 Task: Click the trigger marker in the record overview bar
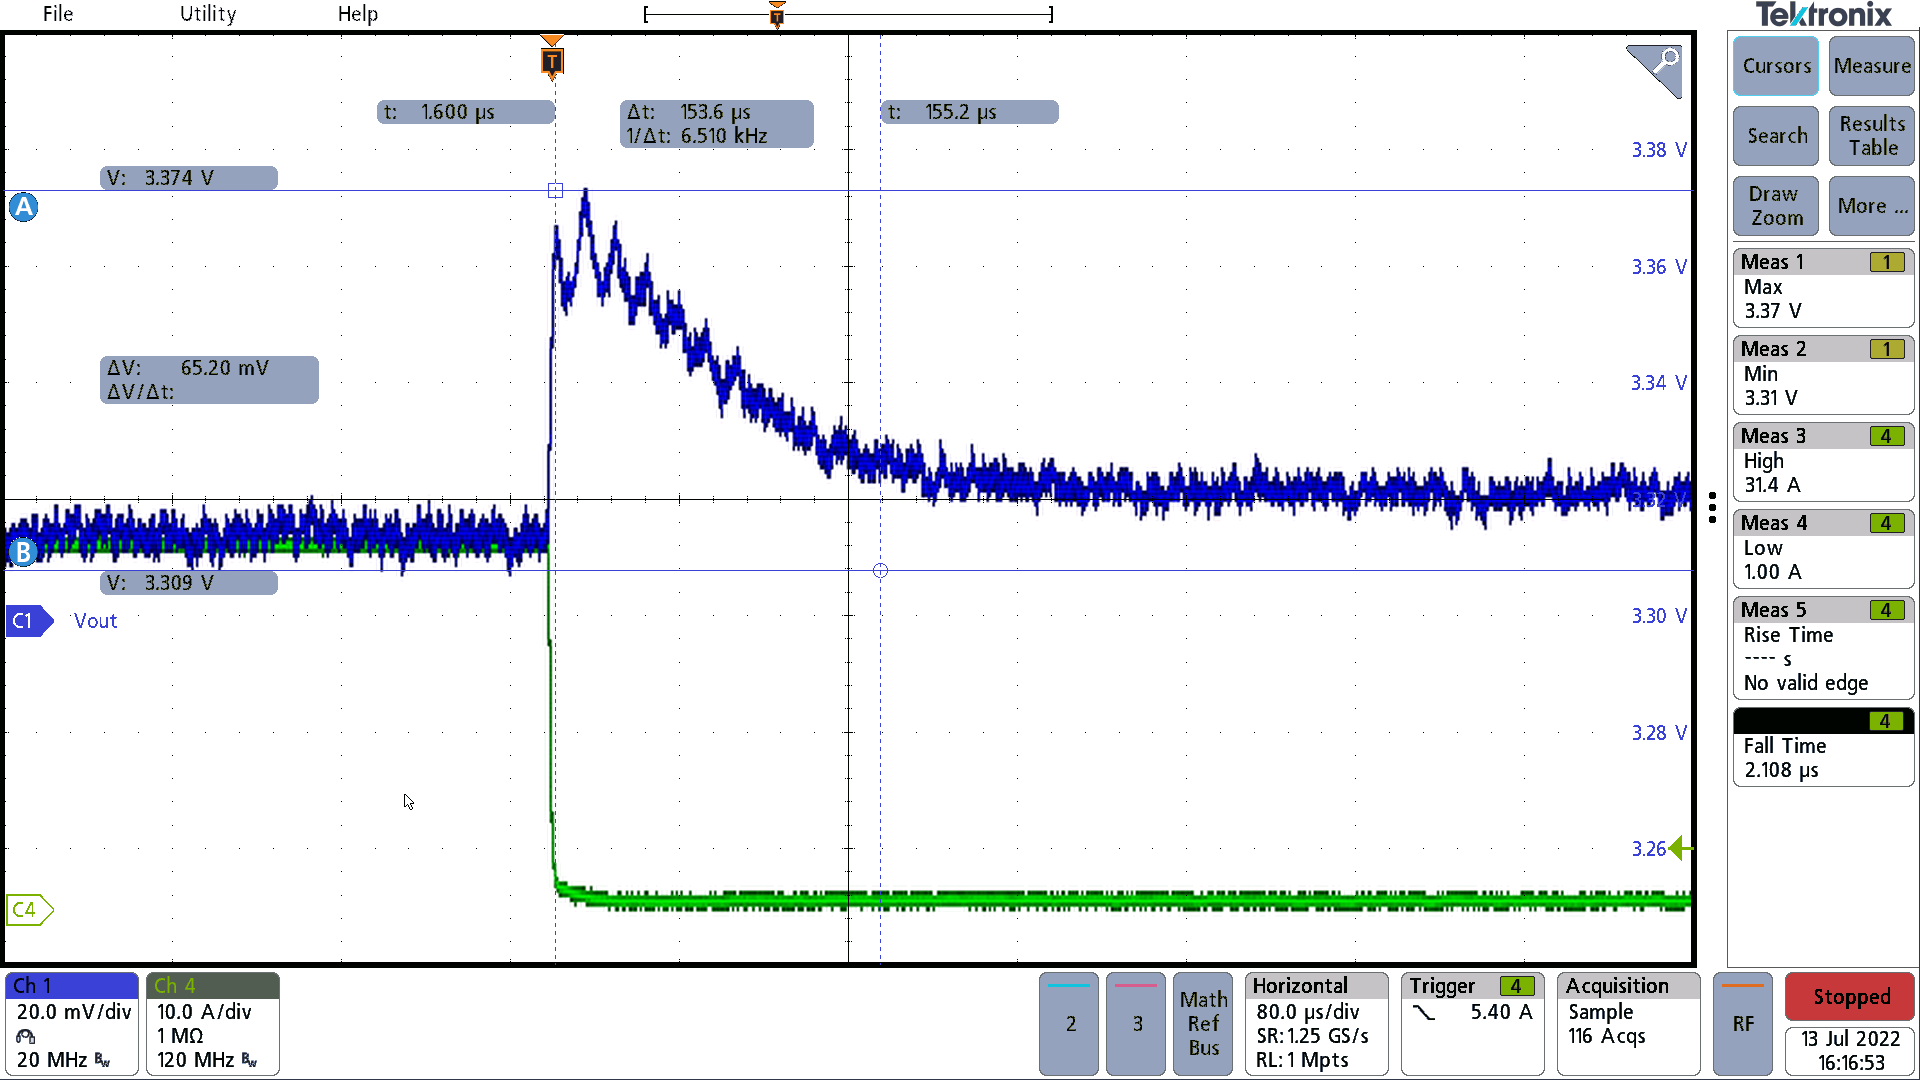point(777,14)
